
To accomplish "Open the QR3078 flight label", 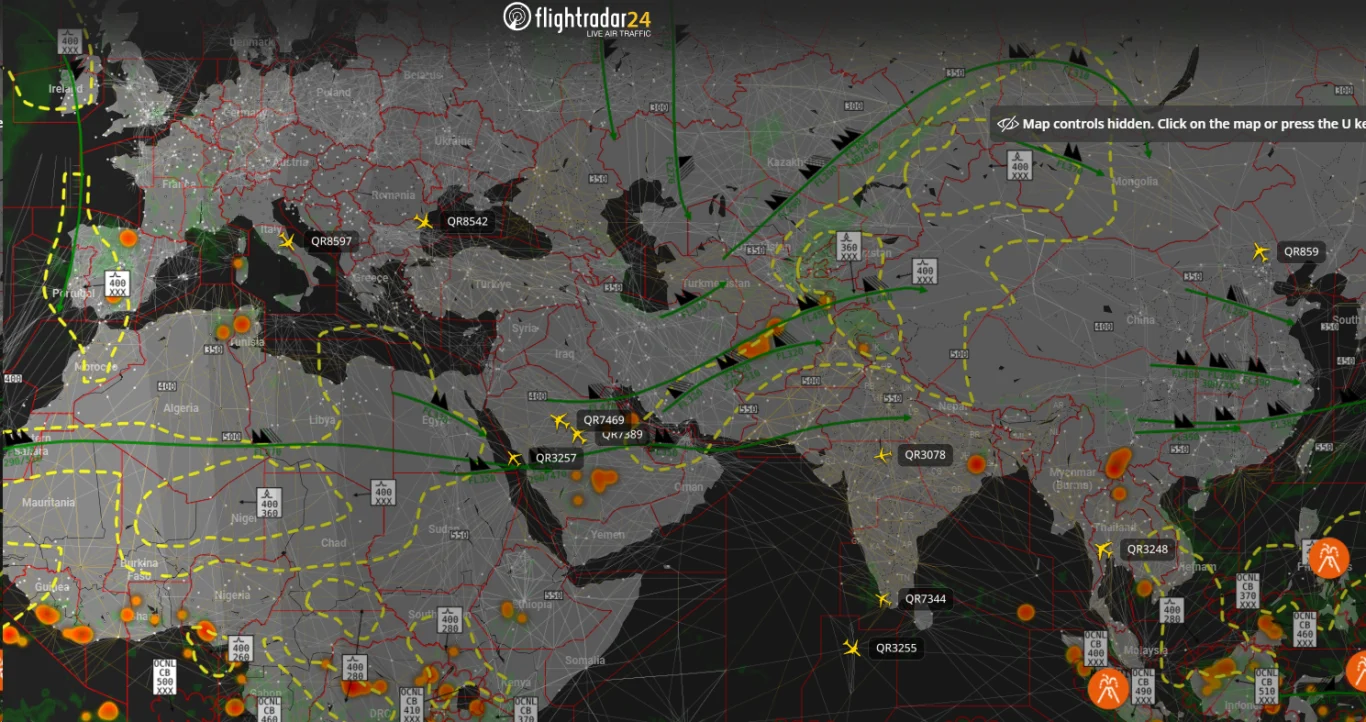I will point(925,455).
